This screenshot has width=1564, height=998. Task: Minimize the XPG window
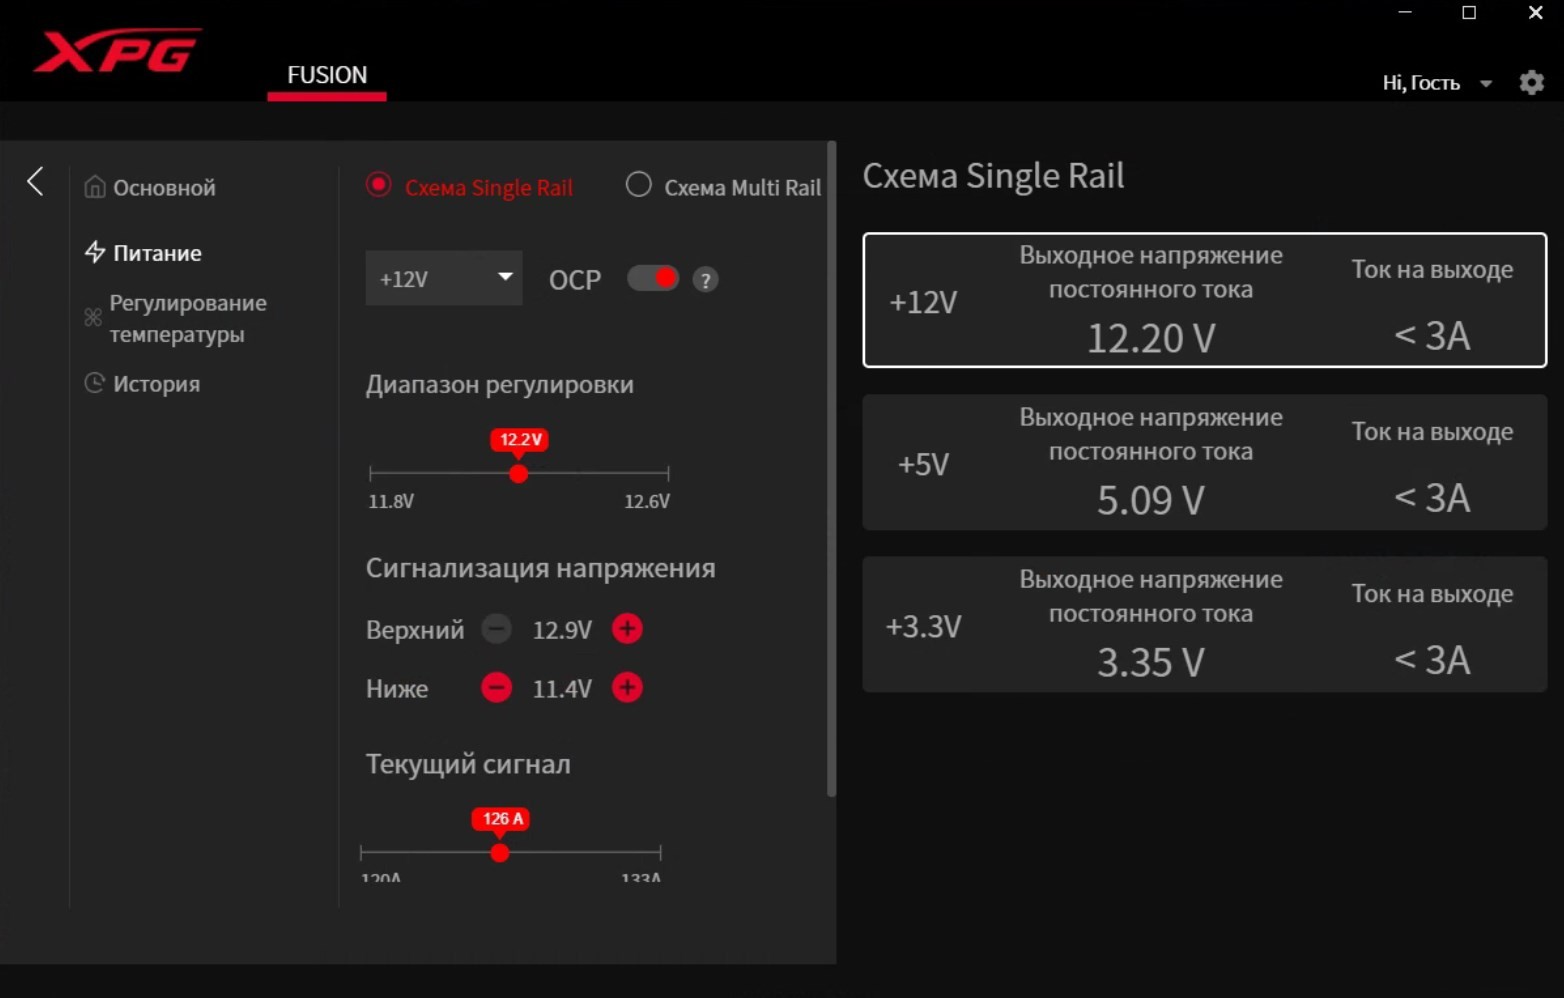coord(1405,13)
